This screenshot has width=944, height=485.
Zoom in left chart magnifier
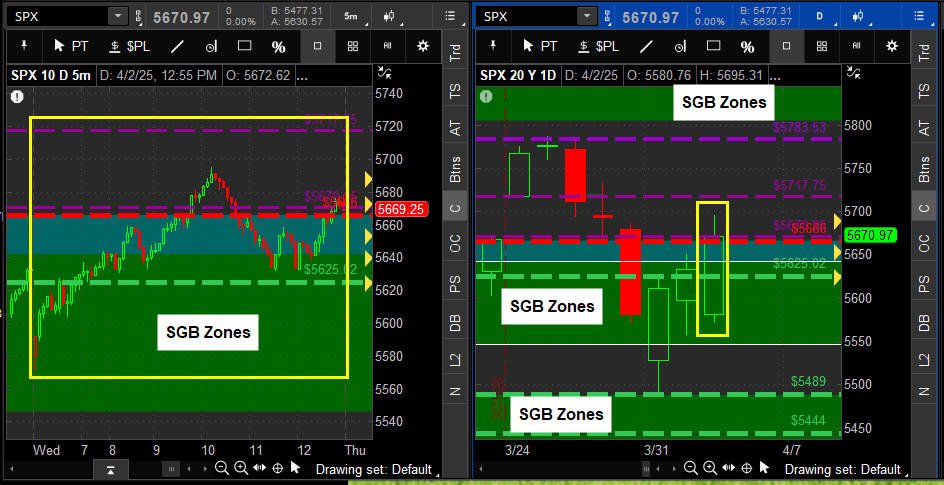point(241,468)
